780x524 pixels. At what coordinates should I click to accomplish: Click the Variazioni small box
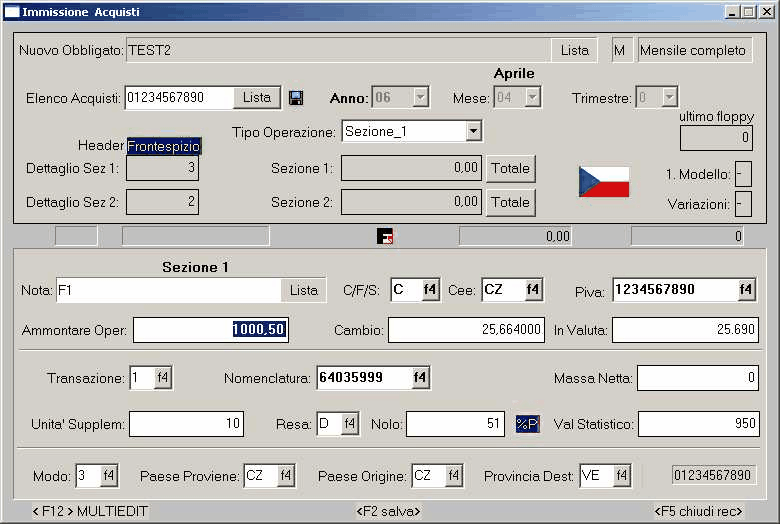[x=743, y=204]
